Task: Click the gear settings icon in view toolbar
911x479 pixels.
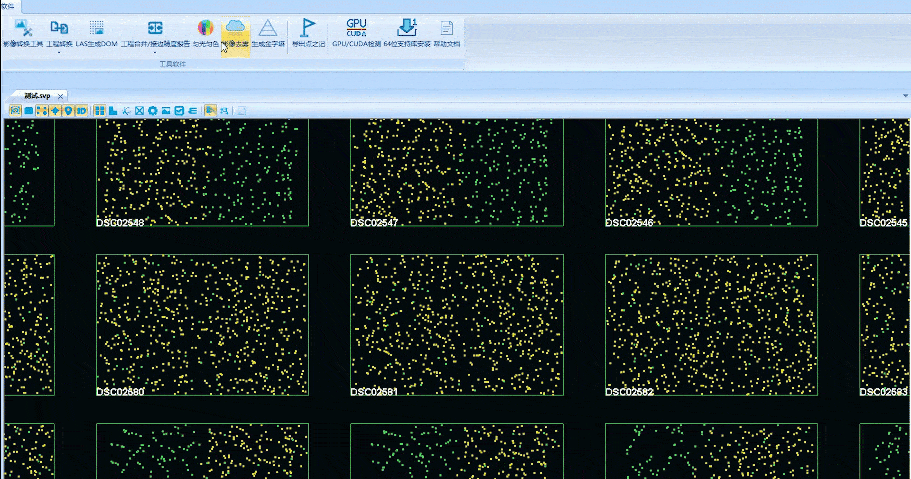Action: click(x=152, y=110)
